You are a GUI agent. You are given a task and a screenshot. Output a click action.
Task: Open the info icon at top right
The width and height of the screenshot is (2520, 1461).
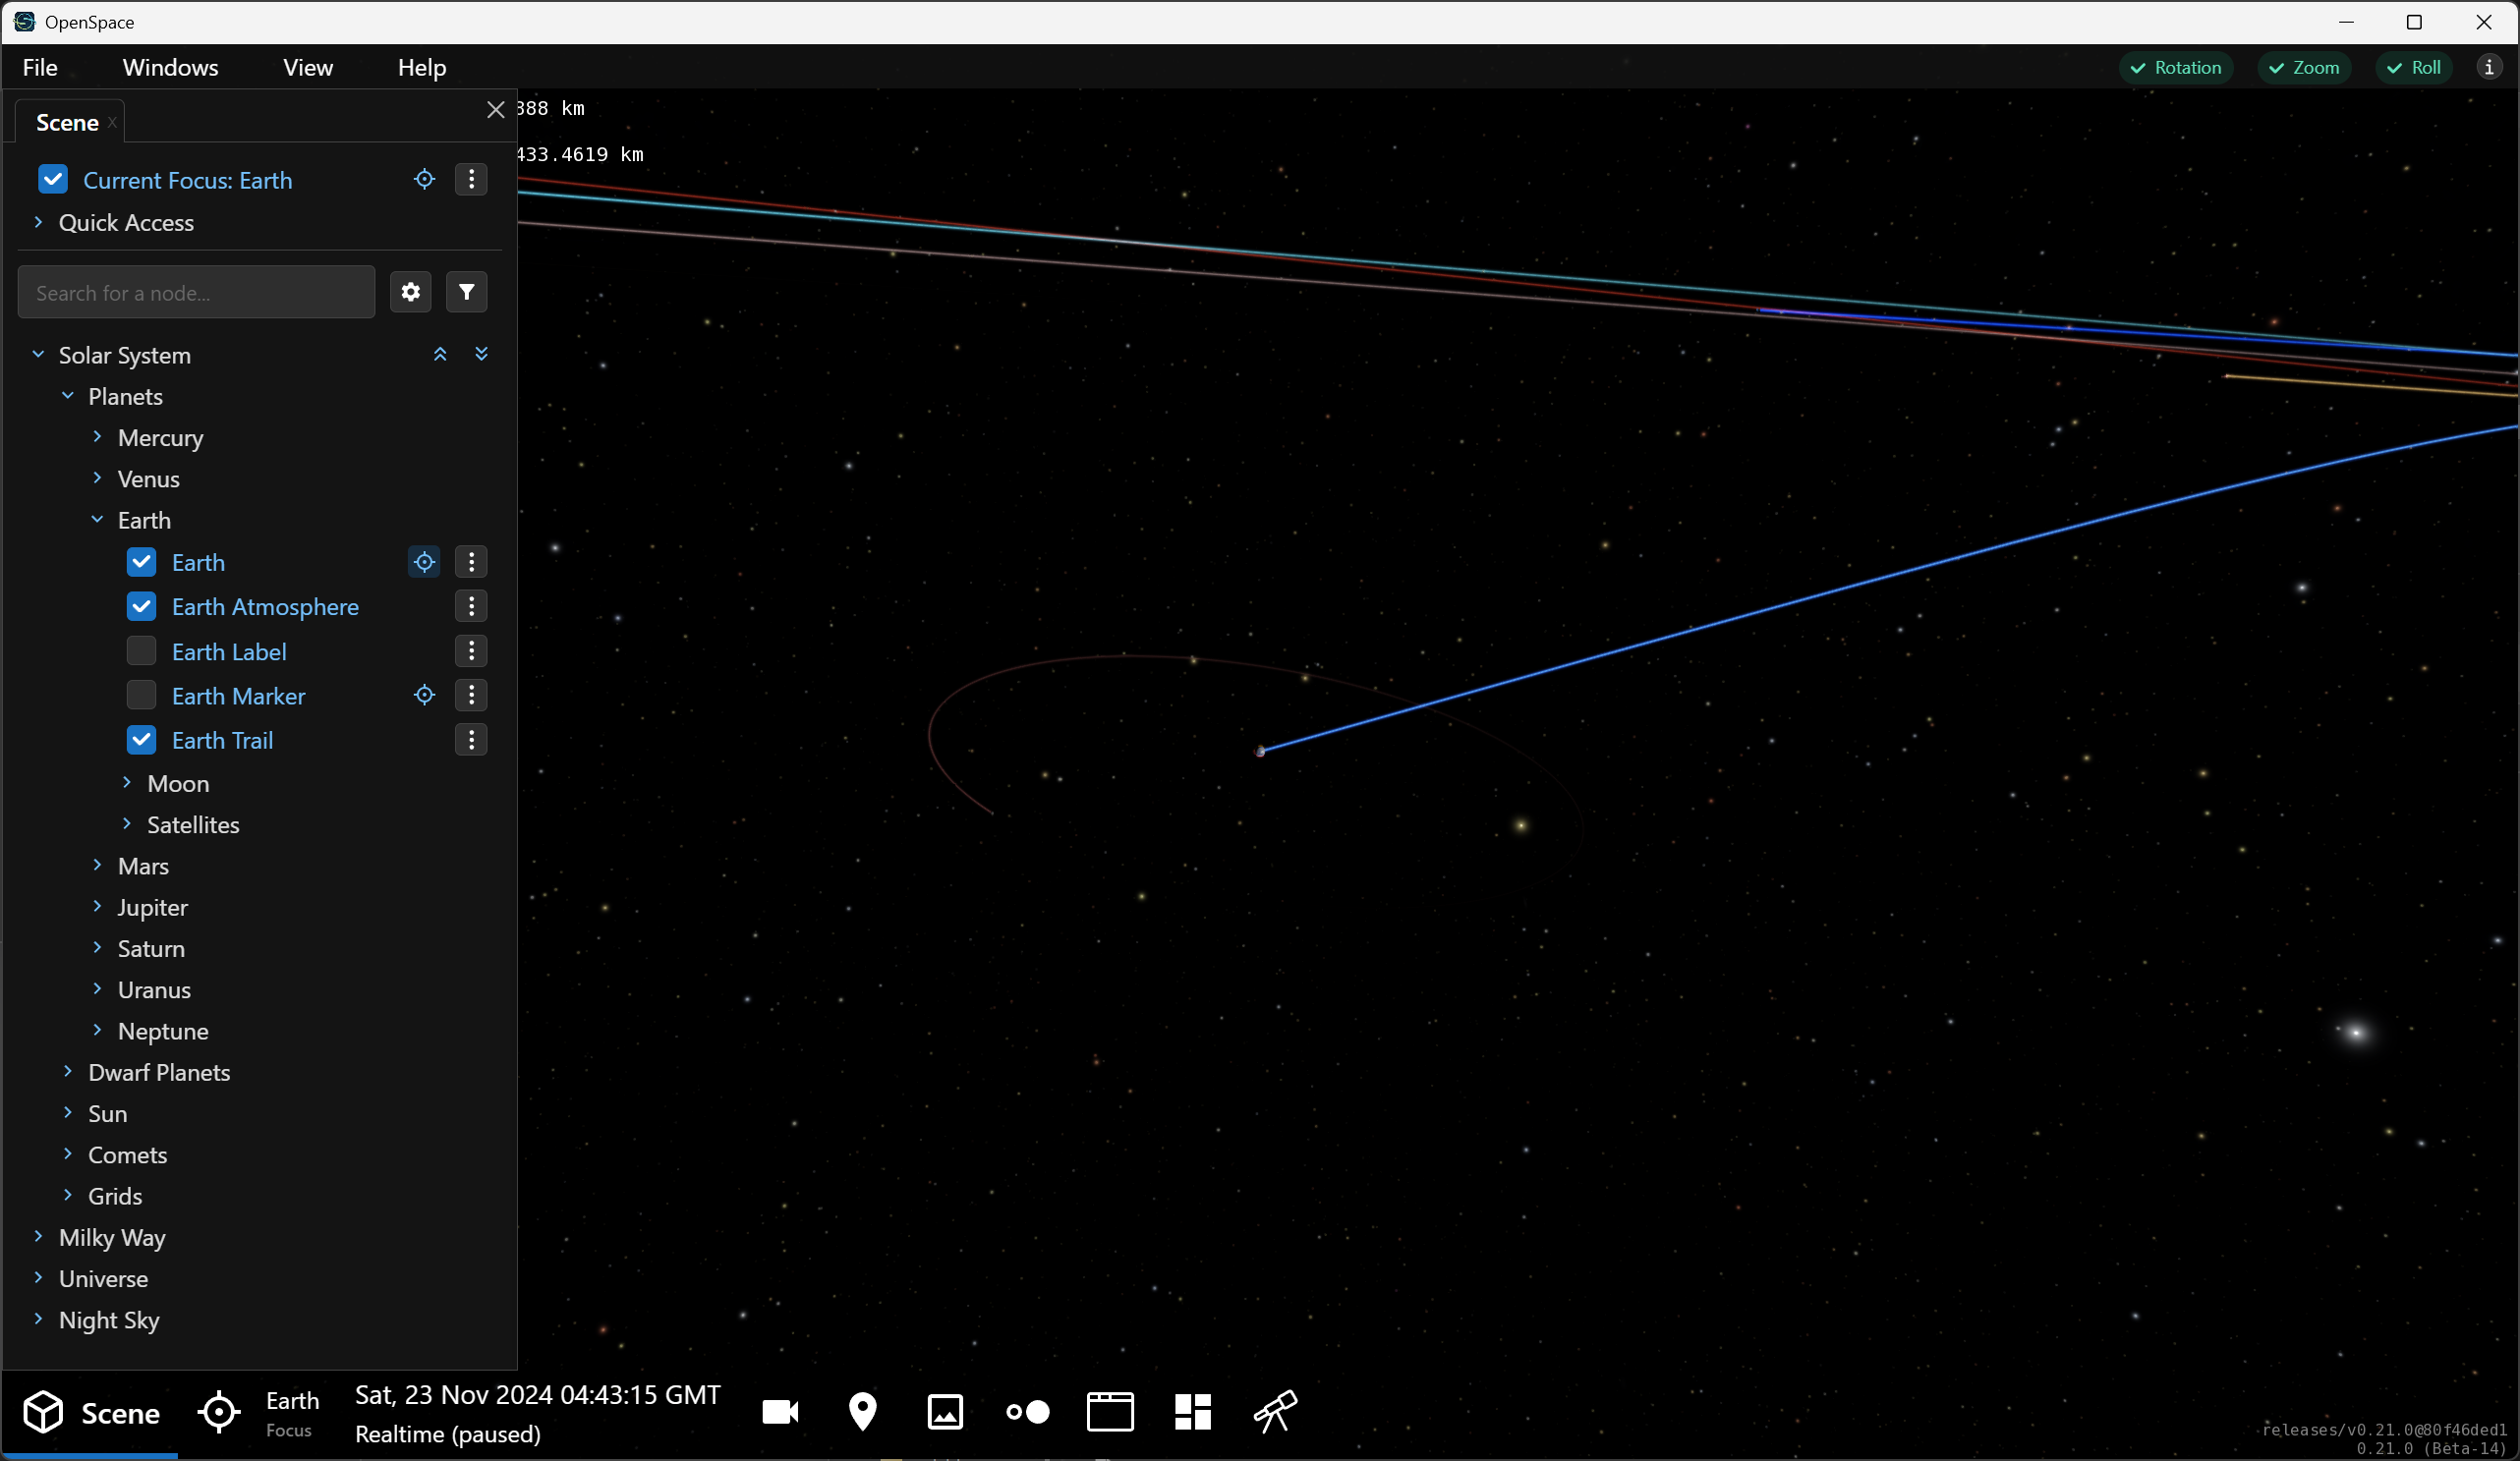(2489, 67)
